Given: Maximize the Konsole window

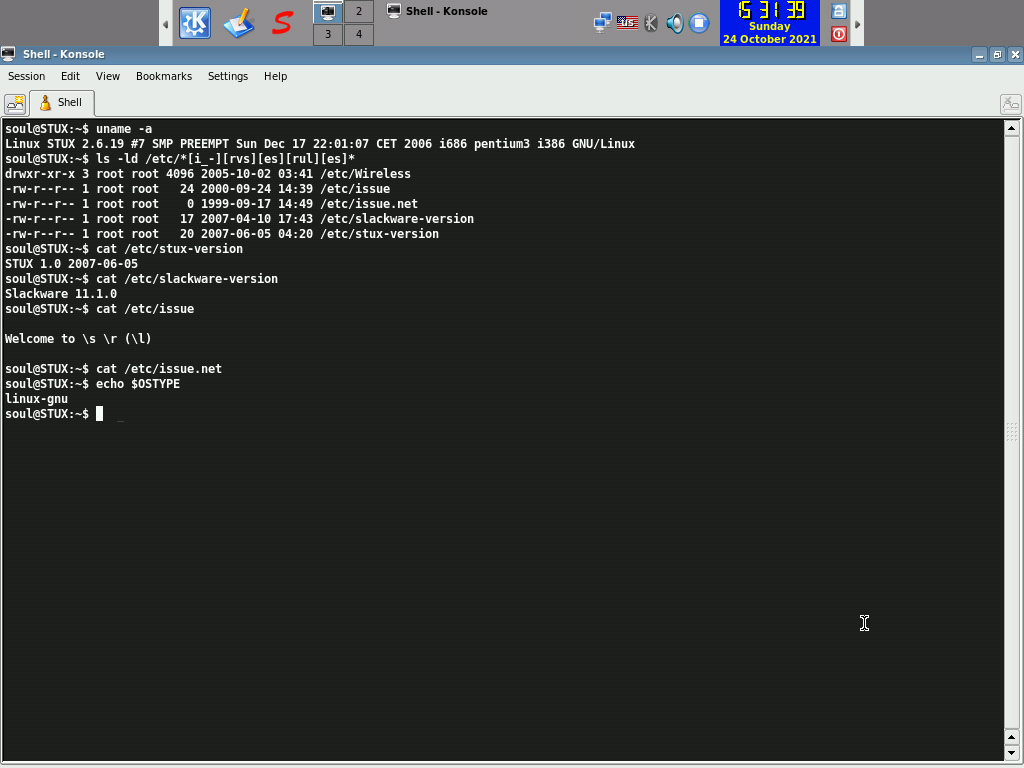Looking at the screenshot, I should coord(997,55).
